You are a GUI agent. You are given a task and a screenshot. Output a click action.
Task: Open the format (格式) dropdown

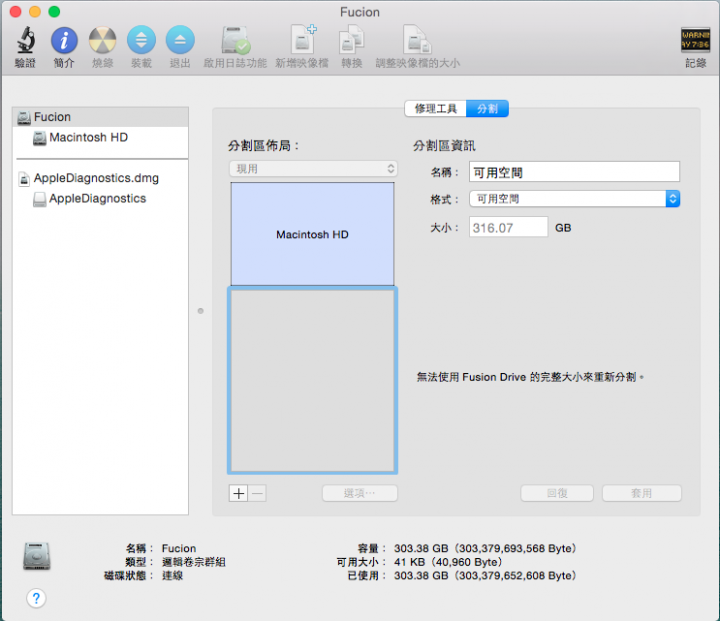coord(574,199)
